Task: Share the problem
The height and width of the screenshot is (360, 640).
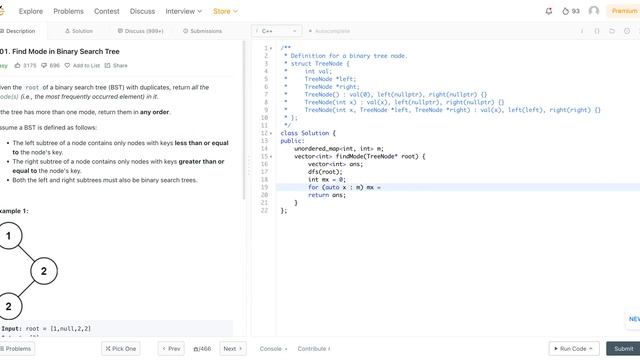Action: pyautogui.click(x=116, y=65)
